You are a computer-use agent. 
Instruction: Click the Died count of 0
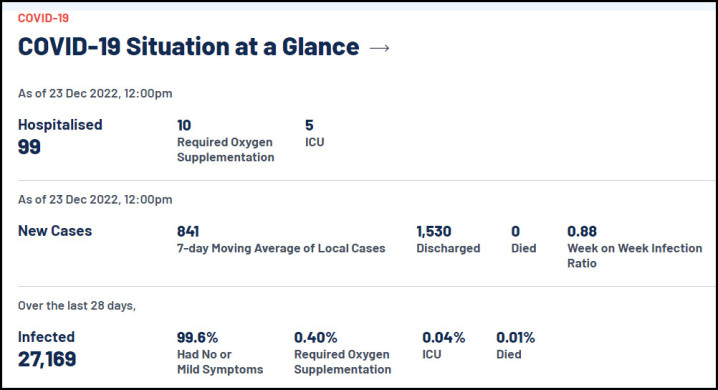(x=516, y=231)
